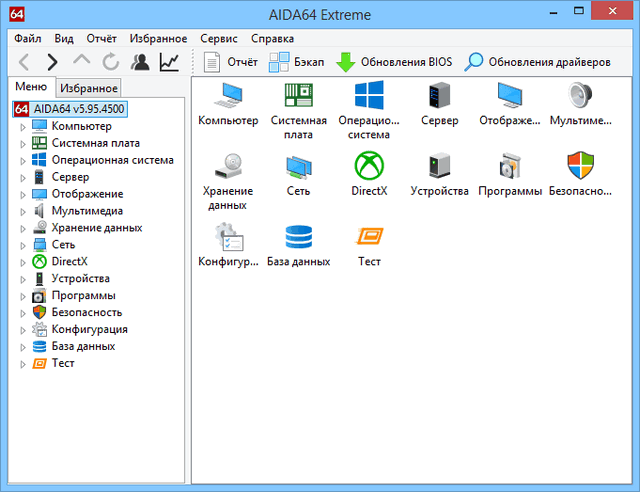The width and height of the screenshot is (640, 492).
Task: Open the Компьютер icon in main pane
Action: pos(228,96)
